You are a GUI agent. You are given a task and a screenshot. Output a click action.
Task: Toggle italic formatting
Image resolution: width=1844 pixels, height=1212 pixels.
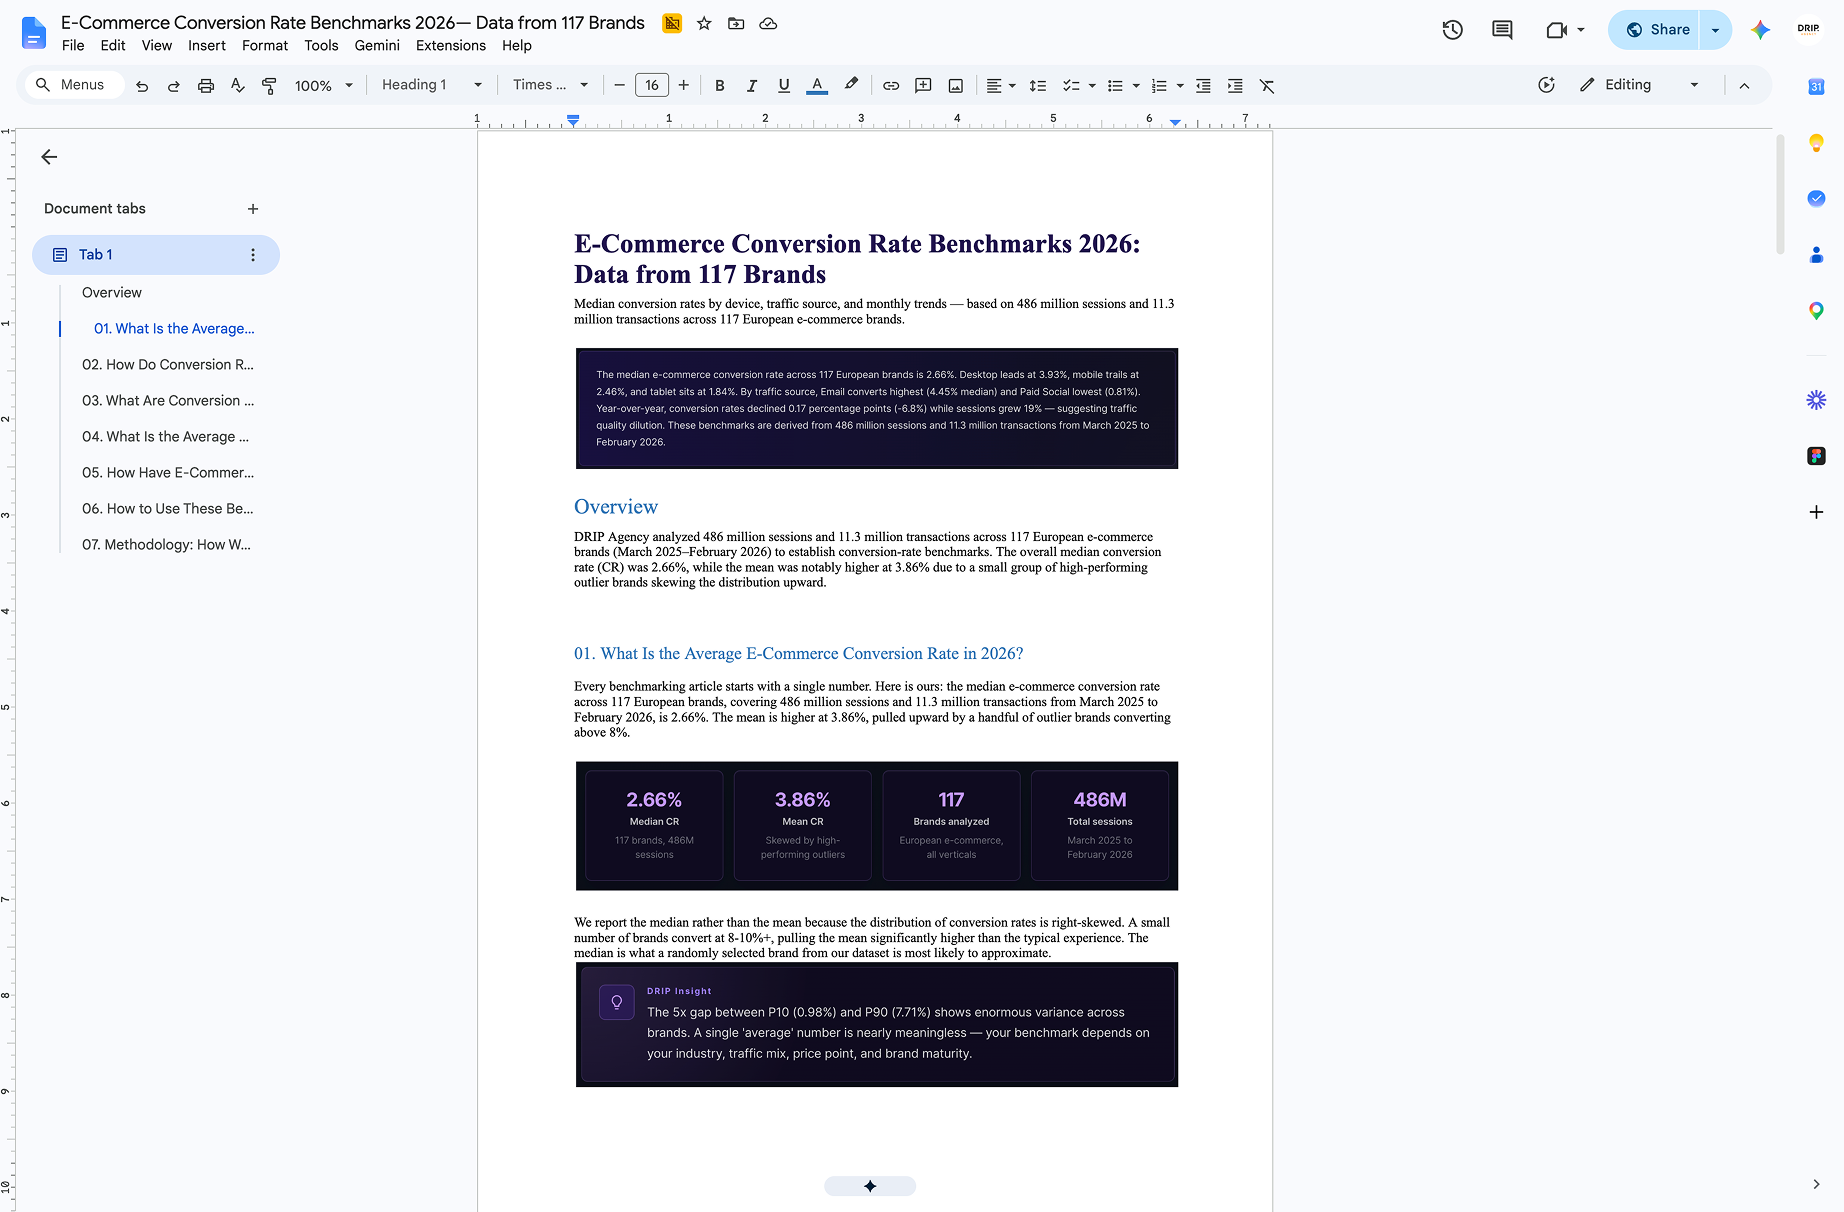pos(751,86)
